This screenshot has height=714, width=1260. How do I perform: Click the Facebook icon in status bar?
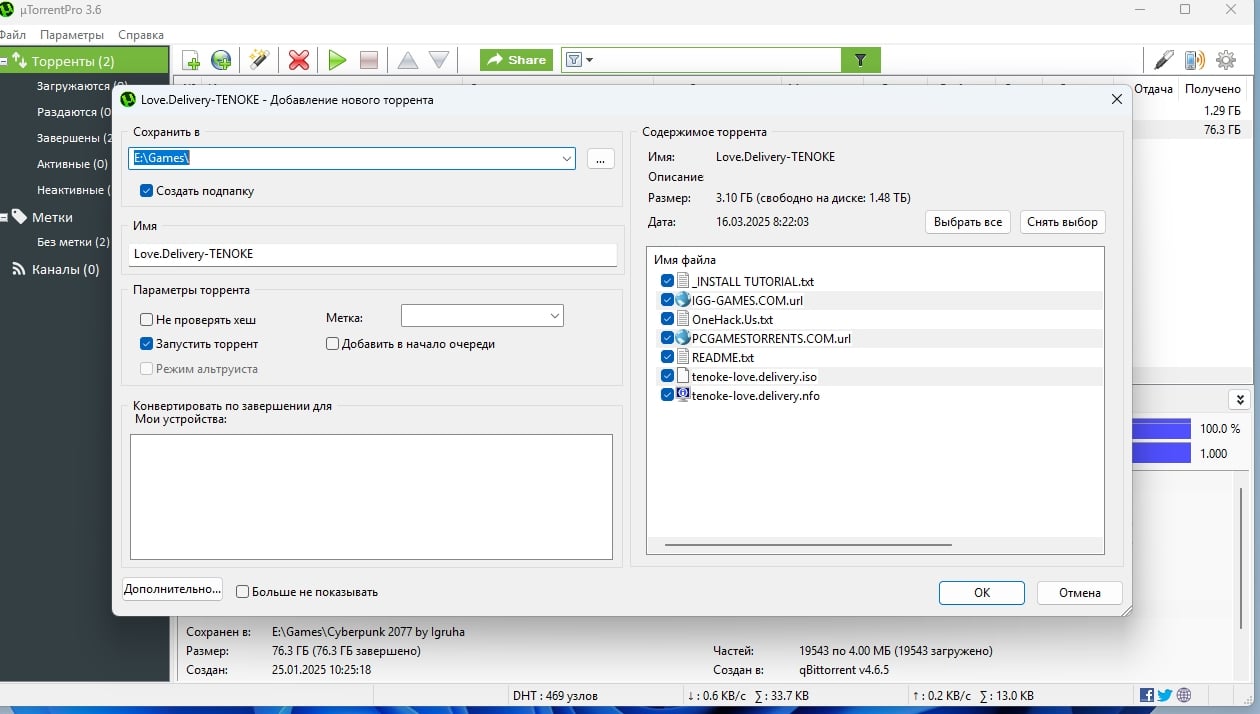(x=1147, y=695)
